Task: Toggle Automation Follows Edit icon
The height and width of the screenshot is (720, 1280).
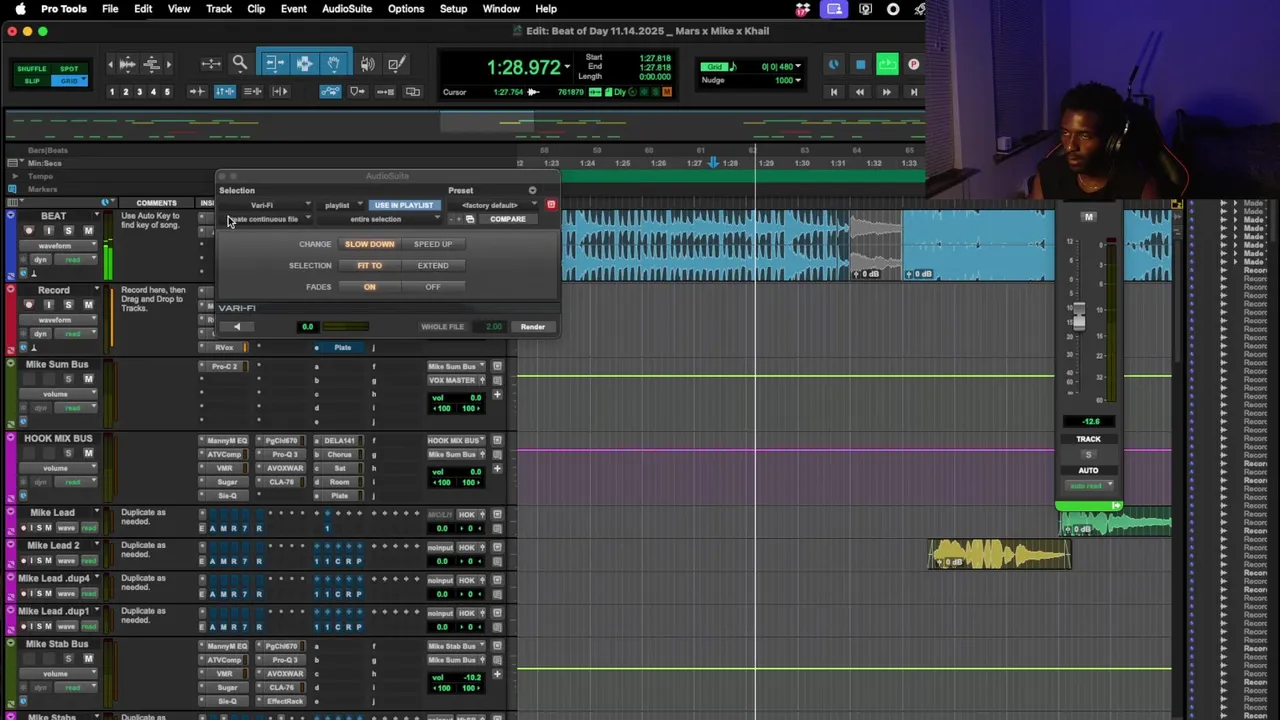Action: 330,91
